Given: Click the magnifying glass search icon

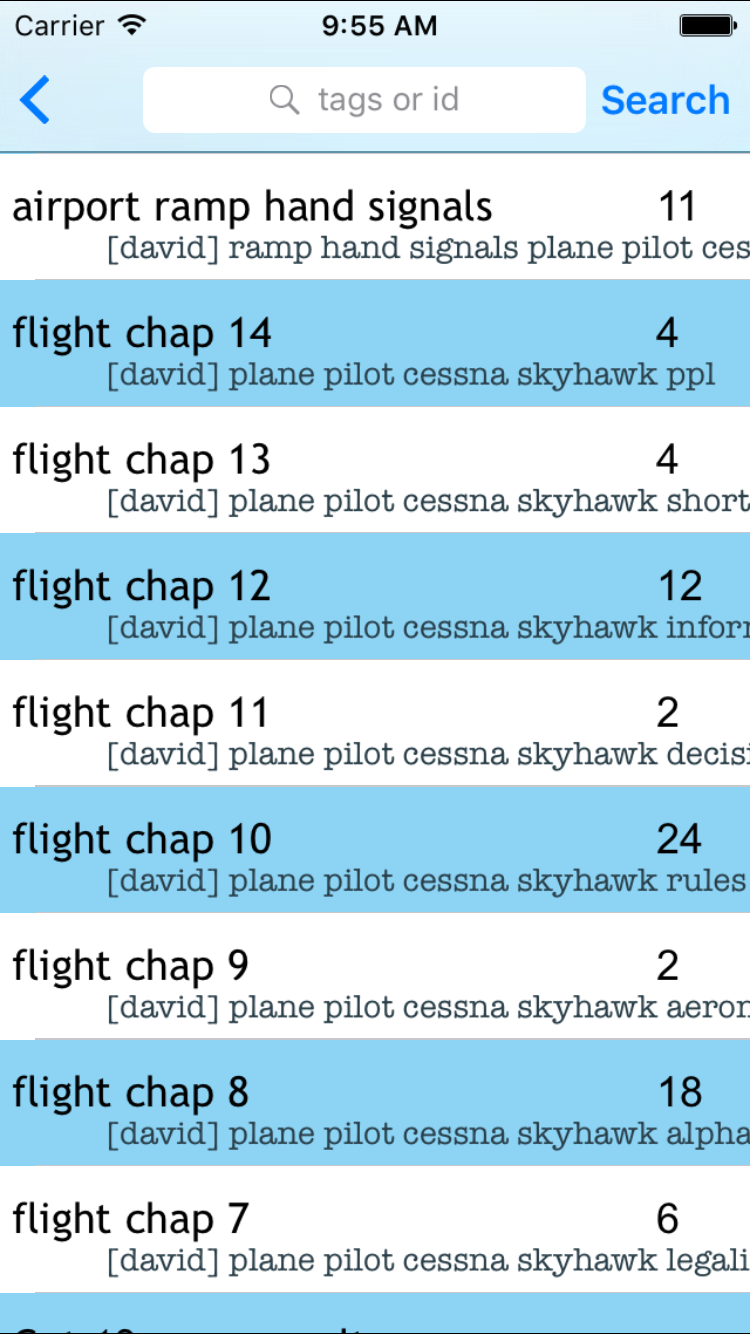Looking at the screenshot, I should (x=285, y=100).
